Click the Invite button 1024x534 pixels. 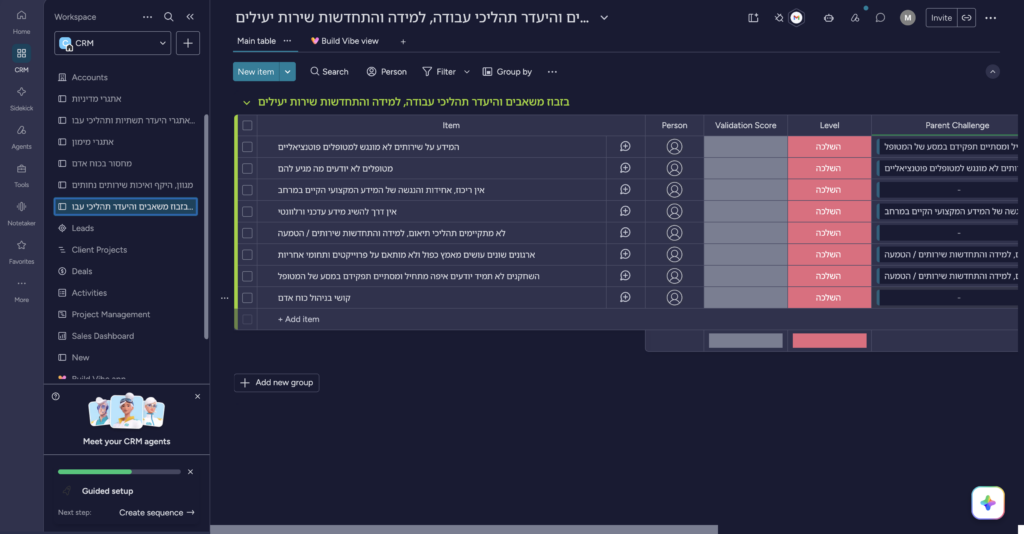click(941, 18)
